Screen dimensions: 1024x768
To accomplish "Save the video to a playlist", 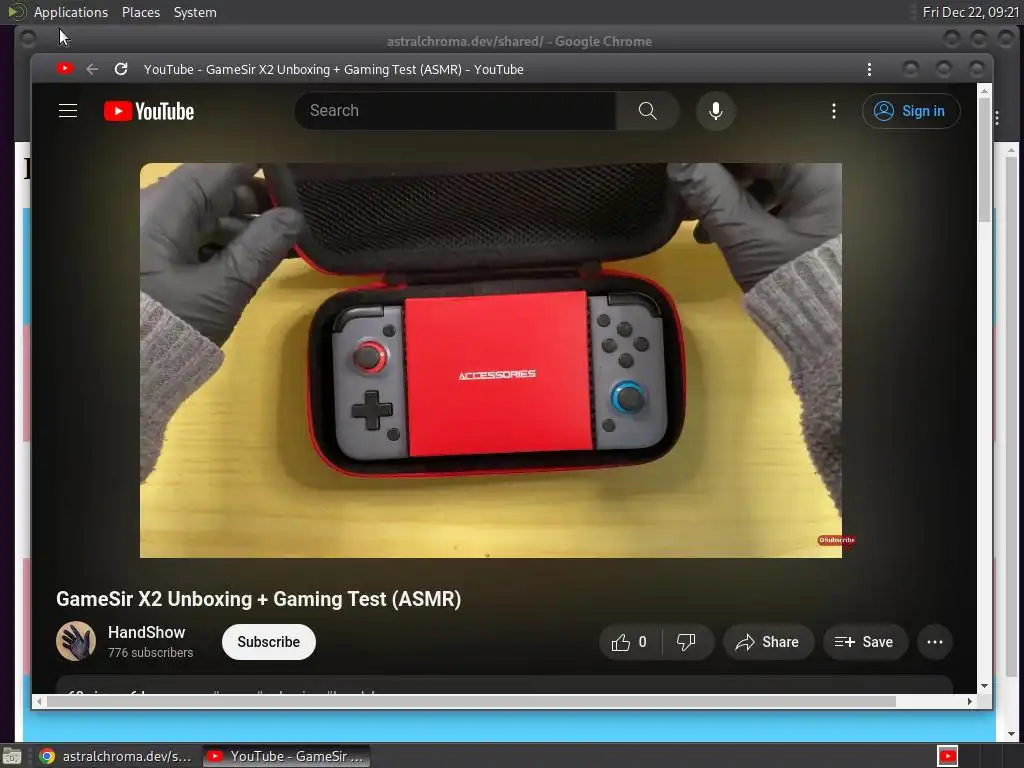I will tap(865, 642).
